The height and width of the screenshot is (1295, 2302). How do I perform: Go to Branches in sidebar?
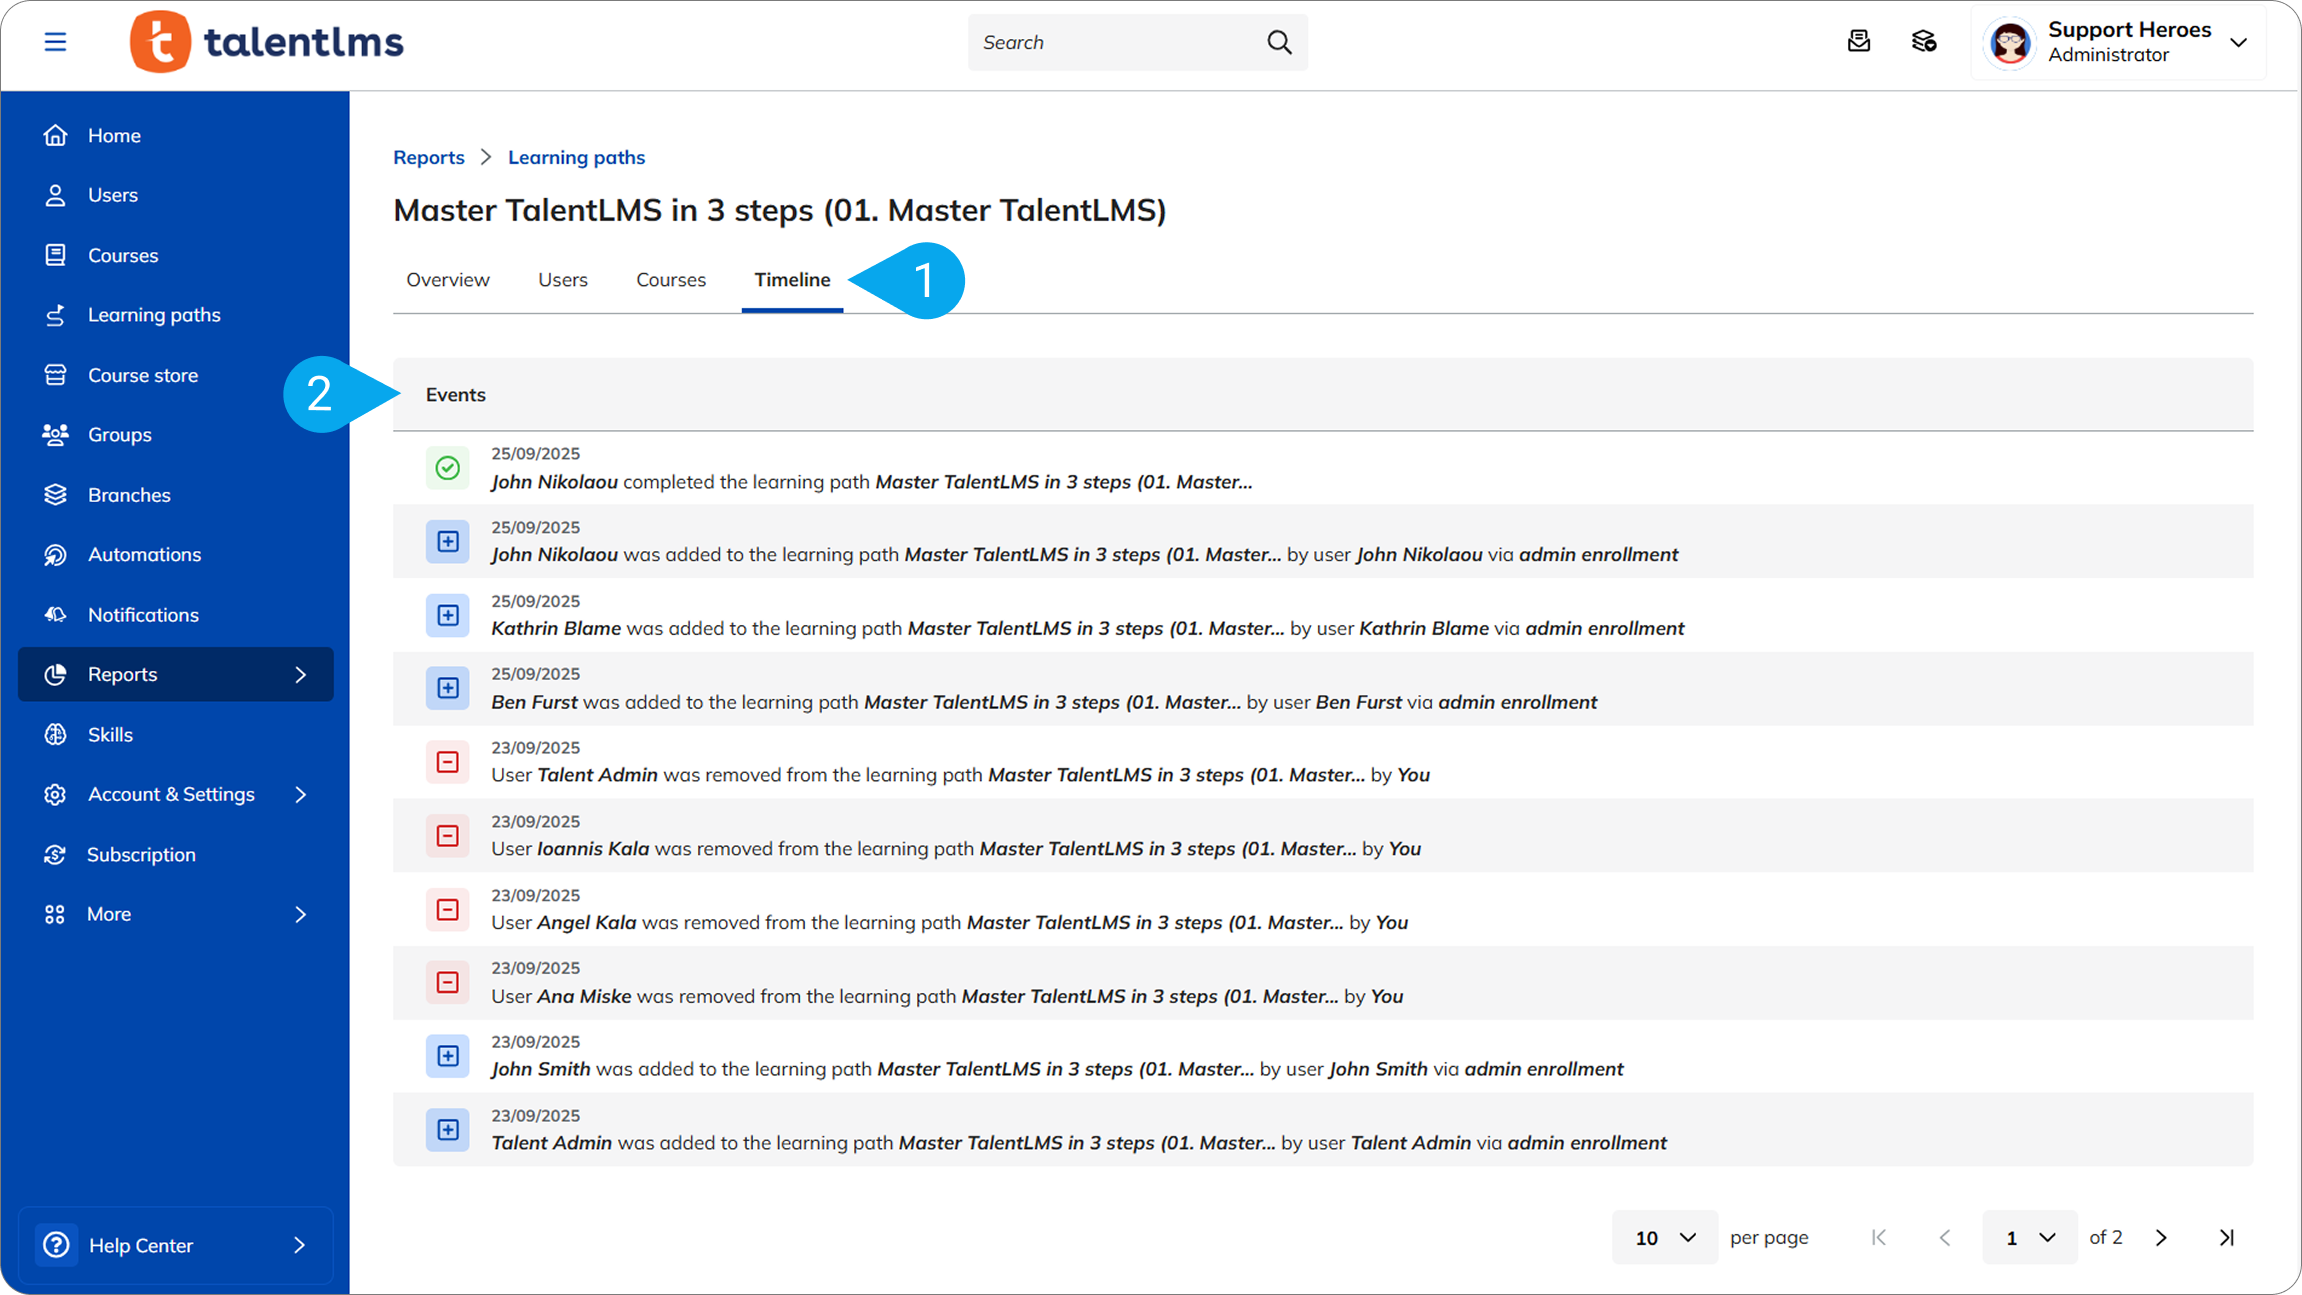pyautogui.click(x=129, y=495)
